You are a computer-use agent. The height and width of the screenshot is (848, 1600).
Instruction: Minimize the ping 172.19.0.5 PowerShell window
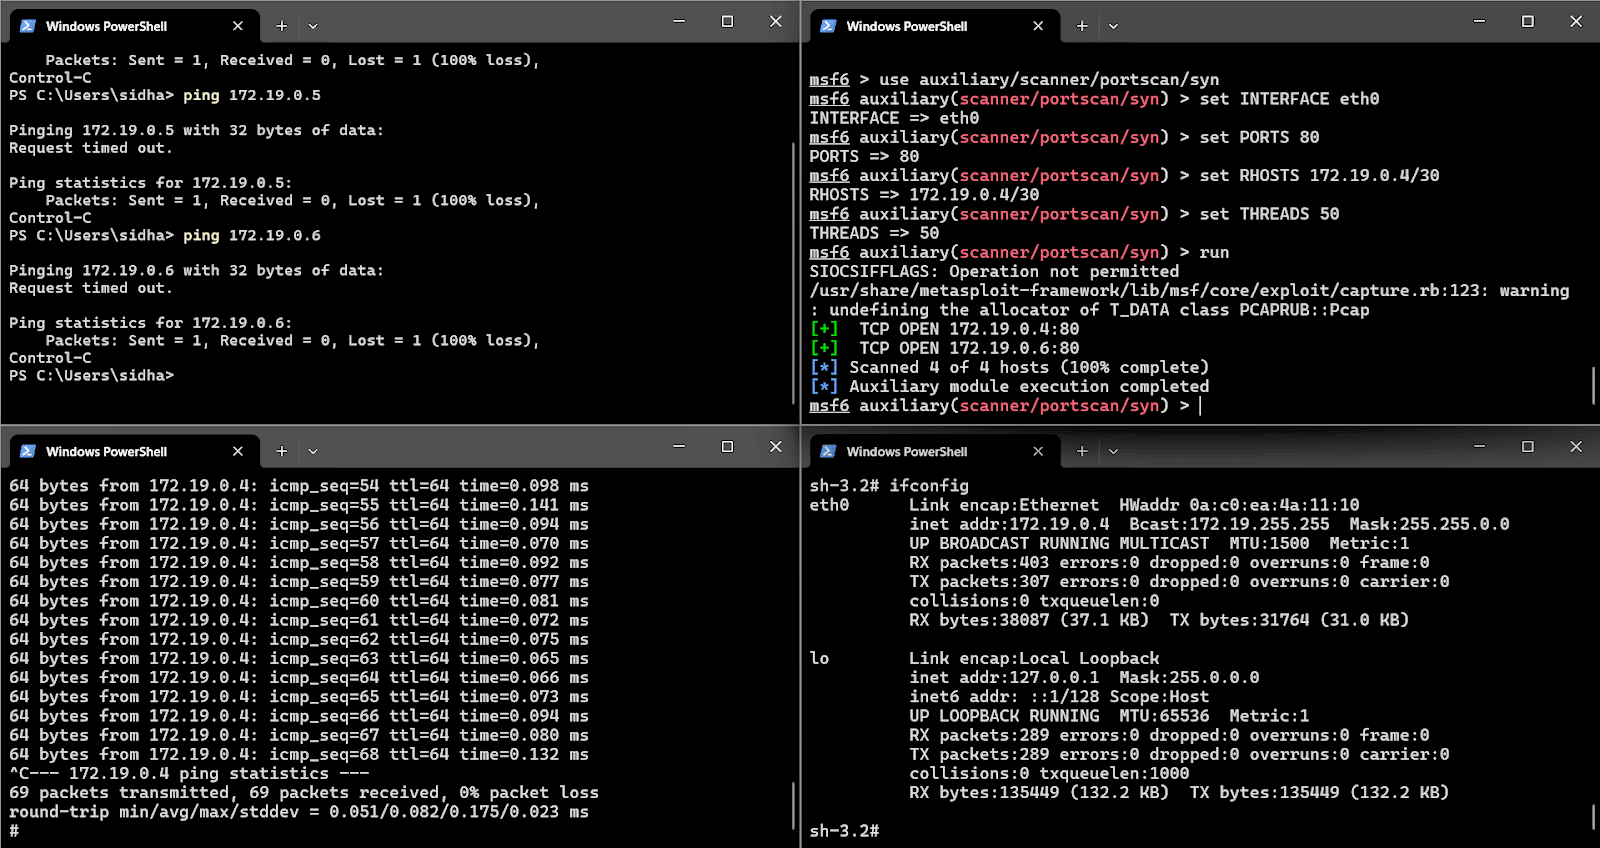679,21
